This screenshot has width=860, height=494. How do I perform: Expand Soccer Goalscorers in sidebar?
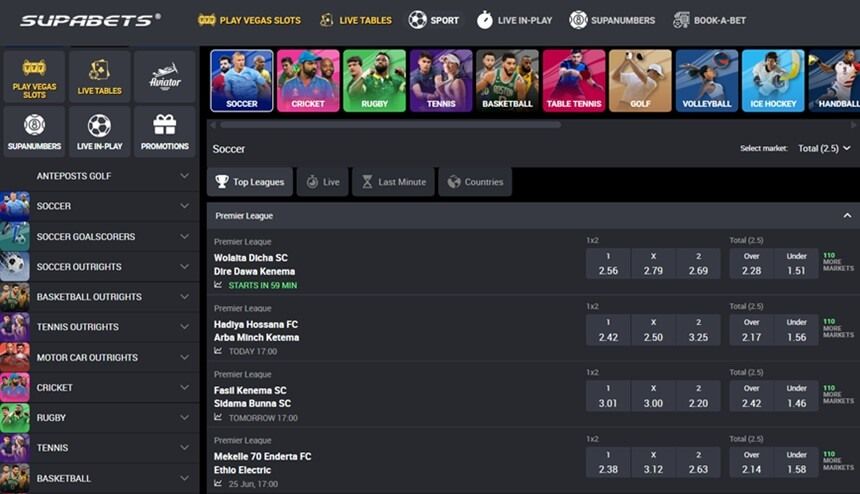(99, 237)
